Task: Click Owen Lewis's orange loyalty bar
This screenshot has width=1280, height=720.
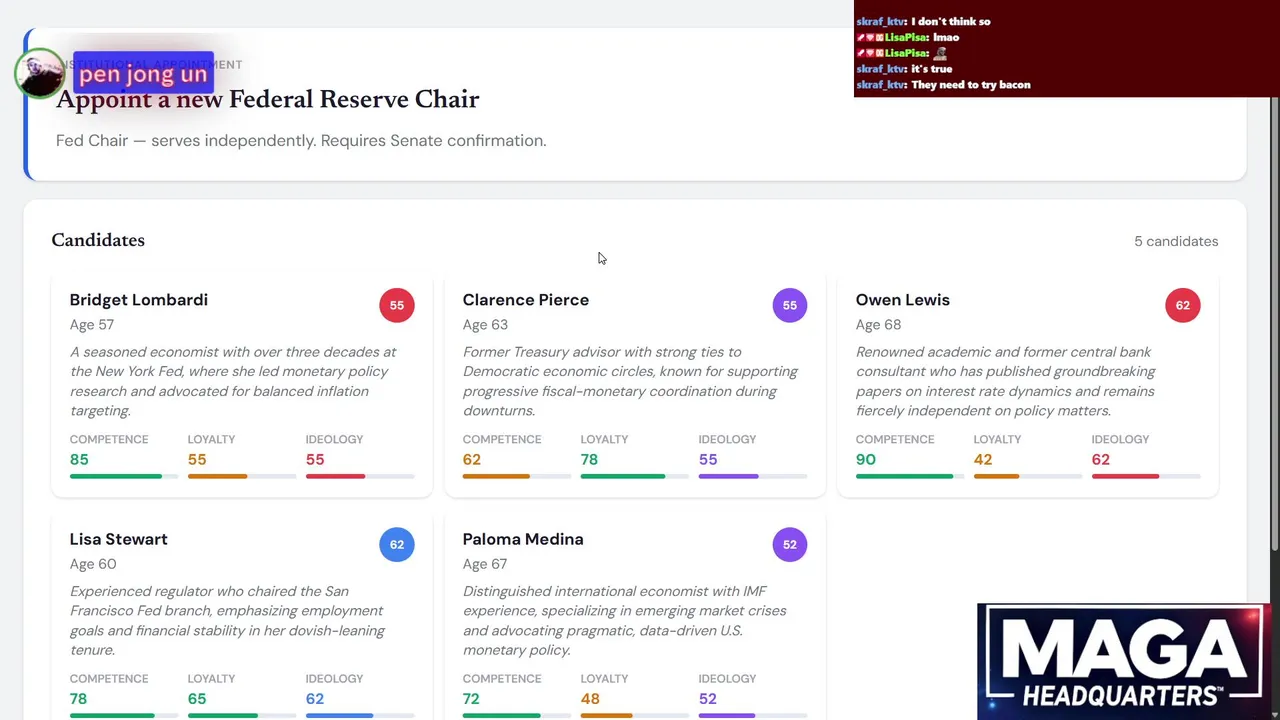Action: pos(996,476)
